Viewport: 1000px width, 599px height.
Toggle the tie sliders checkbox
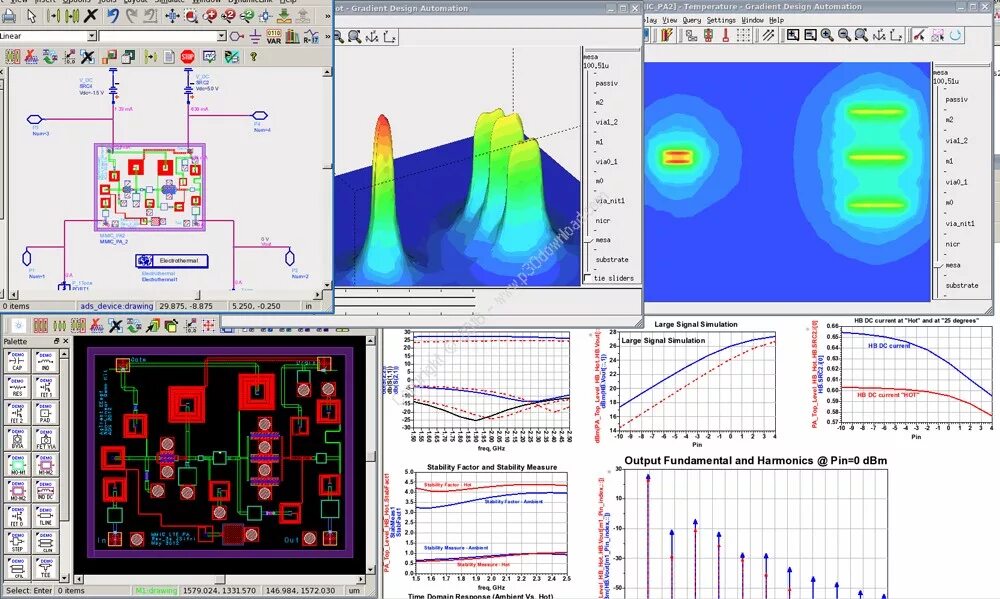click(x=587, y=279)
